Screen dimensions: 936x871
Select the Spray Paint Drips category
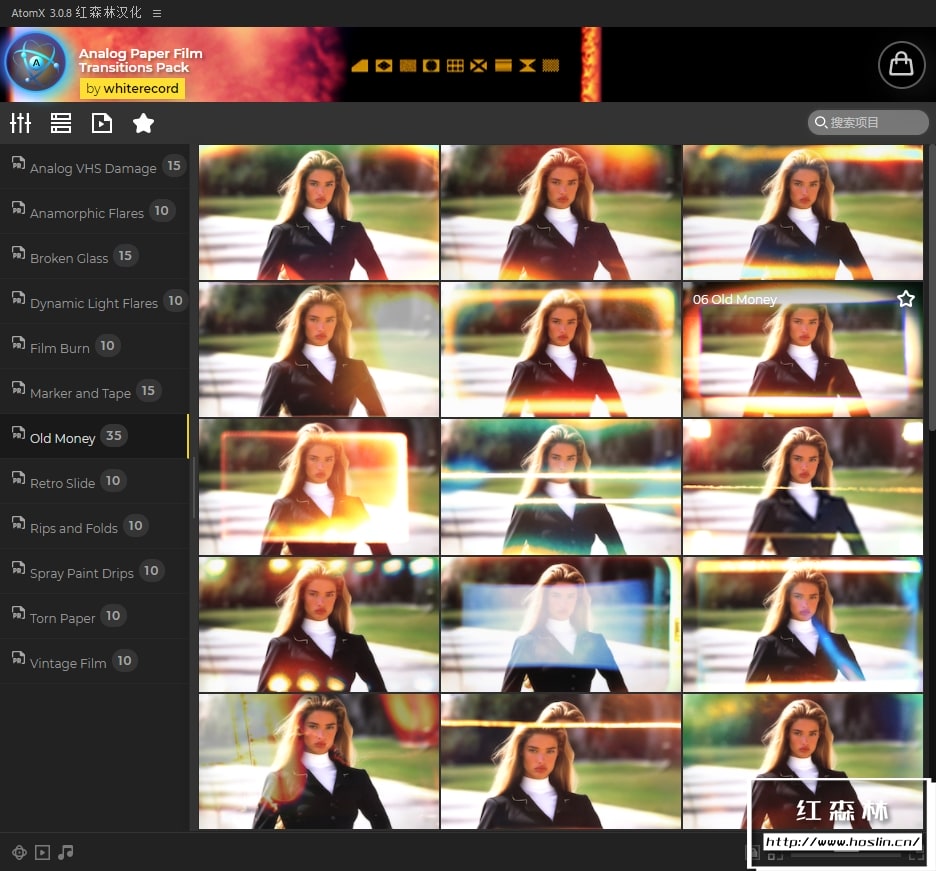(94, 572)
